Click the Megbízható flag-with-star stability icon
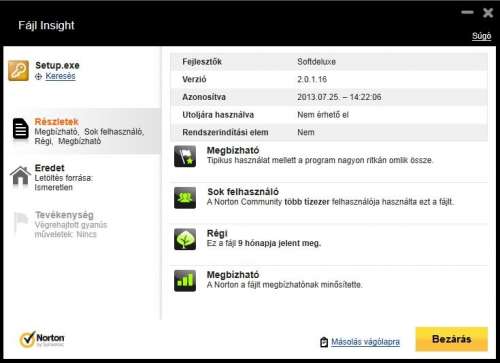The width and height of the screenshot is (500, 363). (x=185, y=156)
